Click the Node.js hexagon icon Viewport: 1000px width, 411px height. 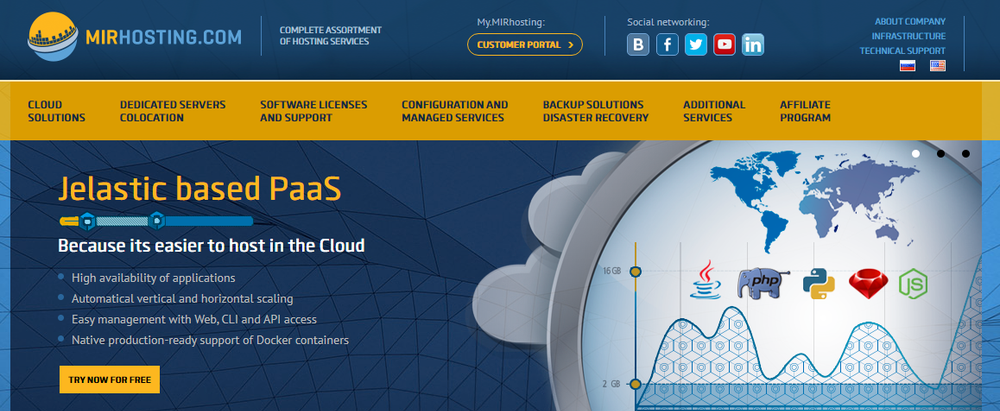click(x=913, y=284)
